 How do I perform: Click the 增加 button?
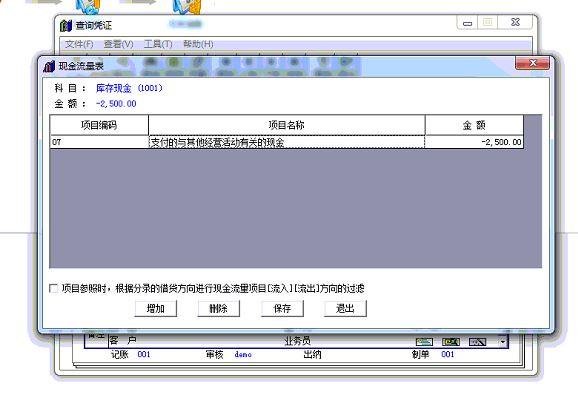coord(156,308)
